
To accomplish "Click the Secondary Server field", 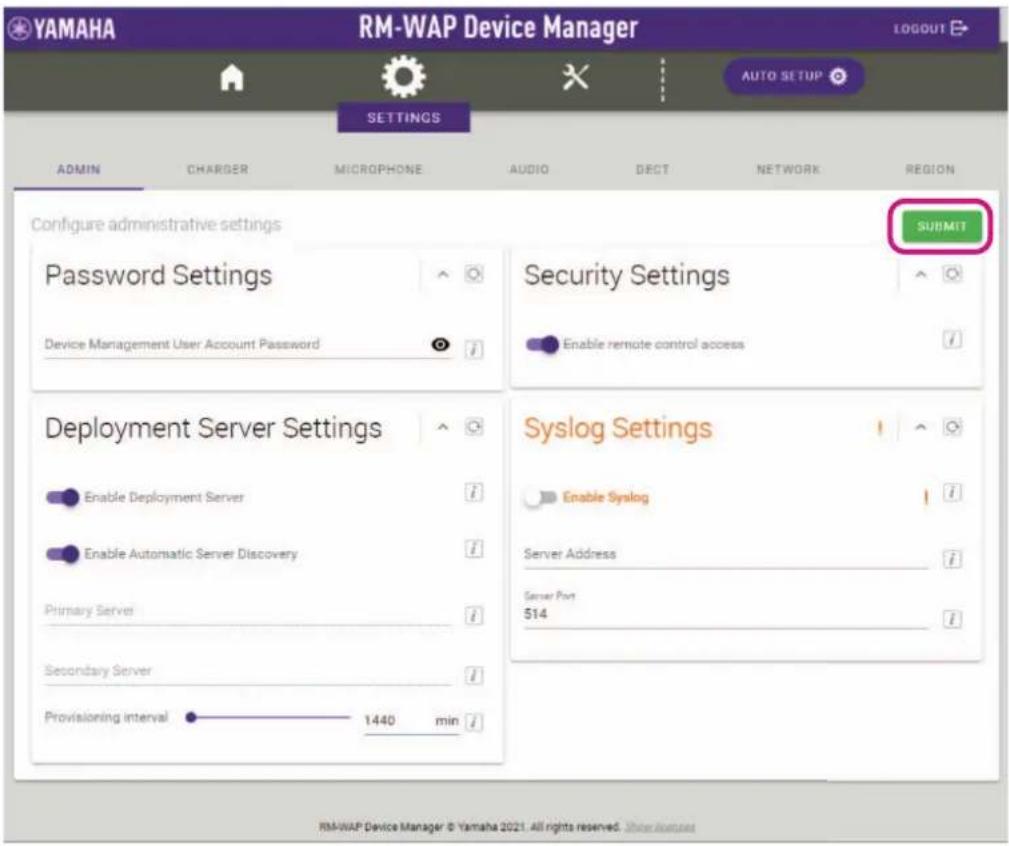I will pyautogui.click(x=248, y=672).
